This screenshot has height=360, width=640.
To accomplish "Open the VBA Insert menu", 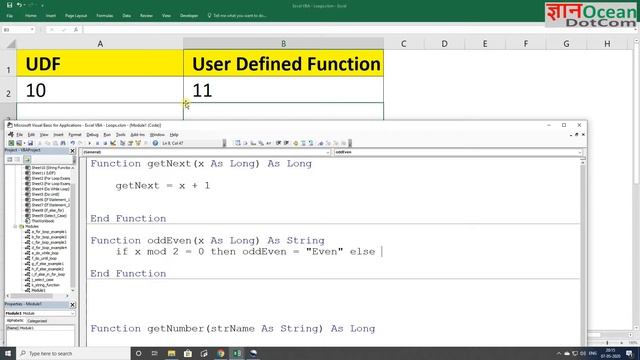I will click(x=58, y=135).
